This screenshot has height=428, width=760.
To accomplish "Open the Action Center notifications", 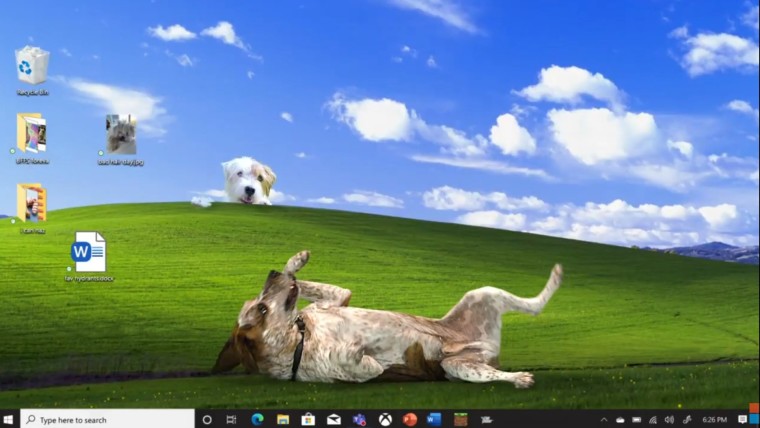I will [x=742, y=419].
